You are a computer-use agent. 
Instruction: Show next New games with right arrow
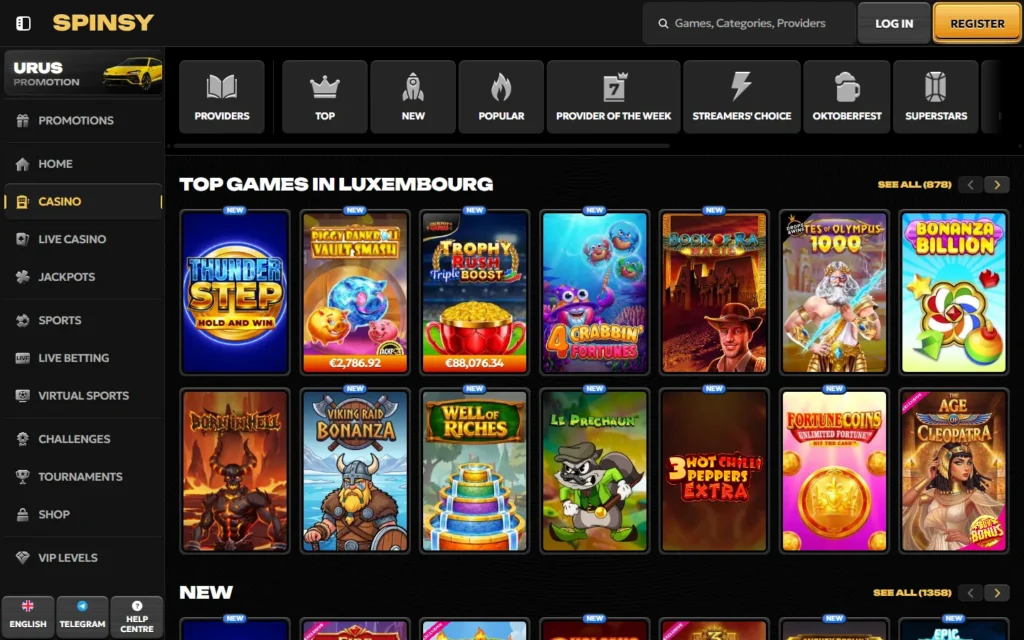pyautogui.click(x=997, y=593)
